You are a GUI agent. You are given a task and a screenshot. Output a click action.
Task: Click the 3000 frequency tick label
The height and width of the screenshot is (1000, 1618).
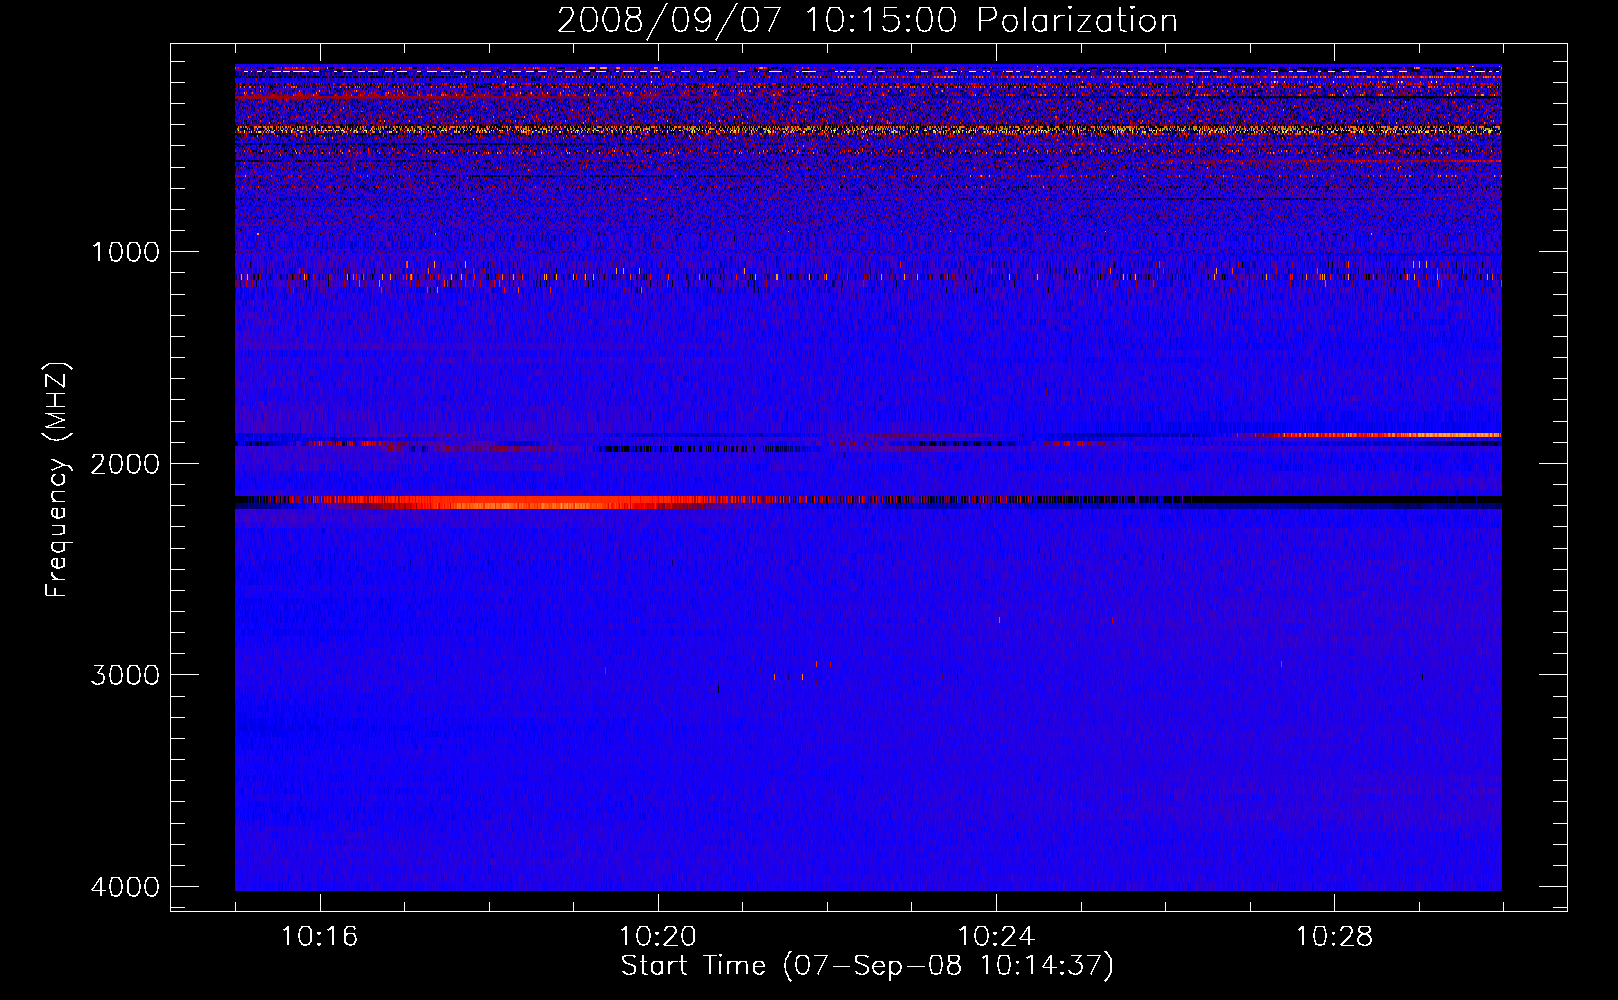tap(125, 675)
